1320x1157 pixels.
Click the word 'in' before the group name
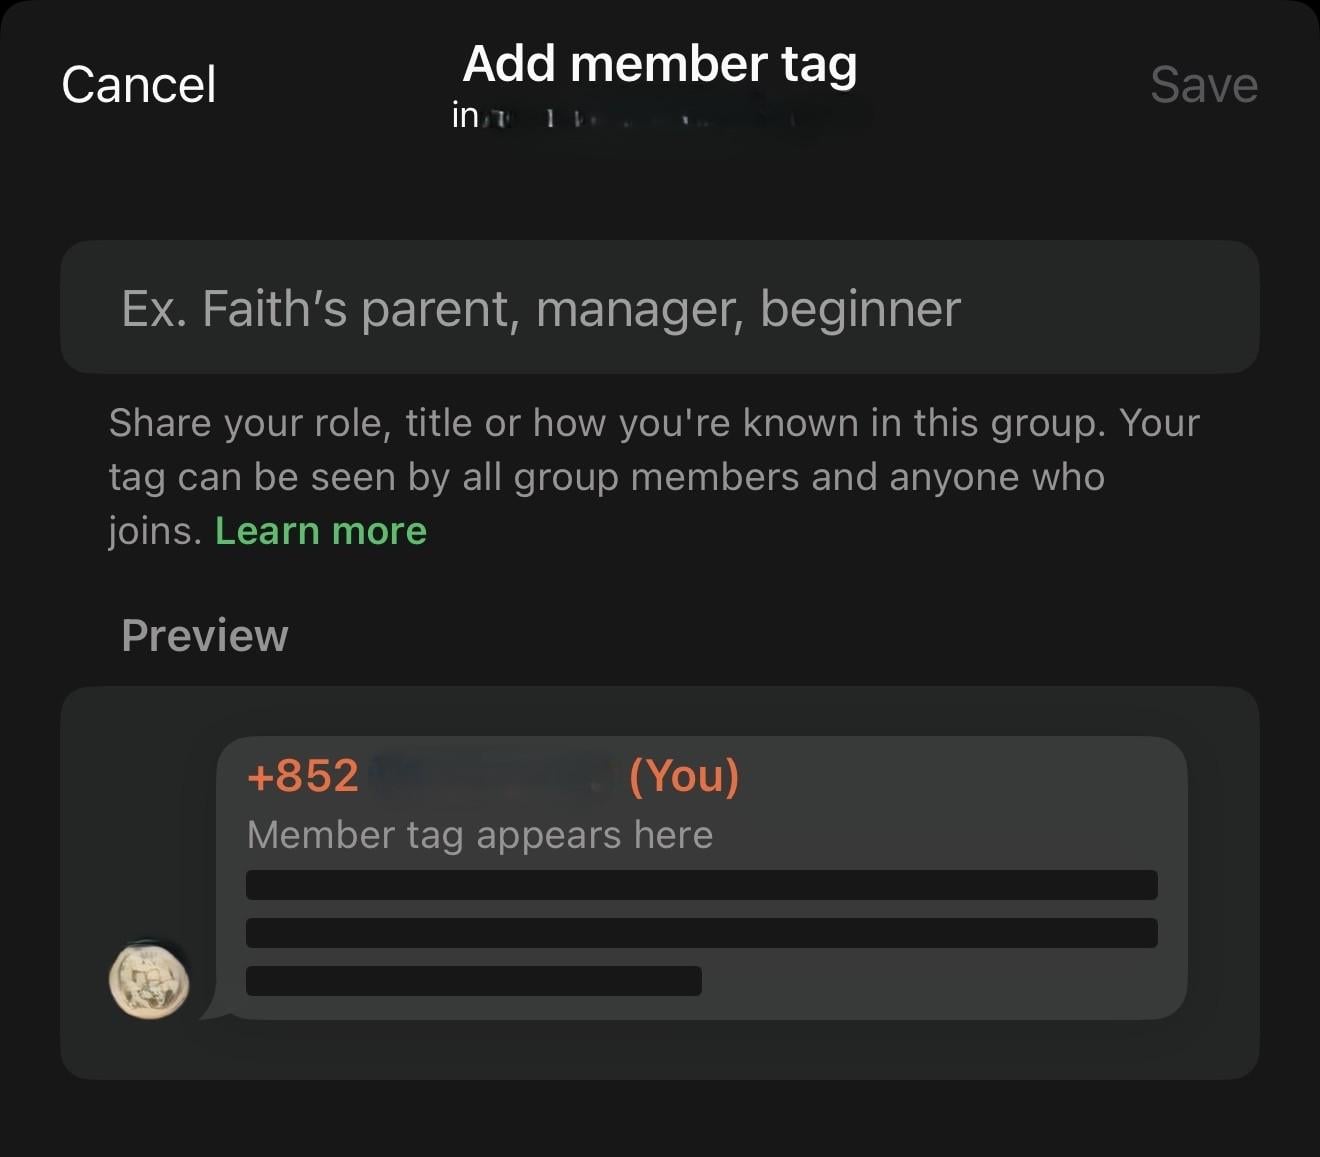point(464,116)
